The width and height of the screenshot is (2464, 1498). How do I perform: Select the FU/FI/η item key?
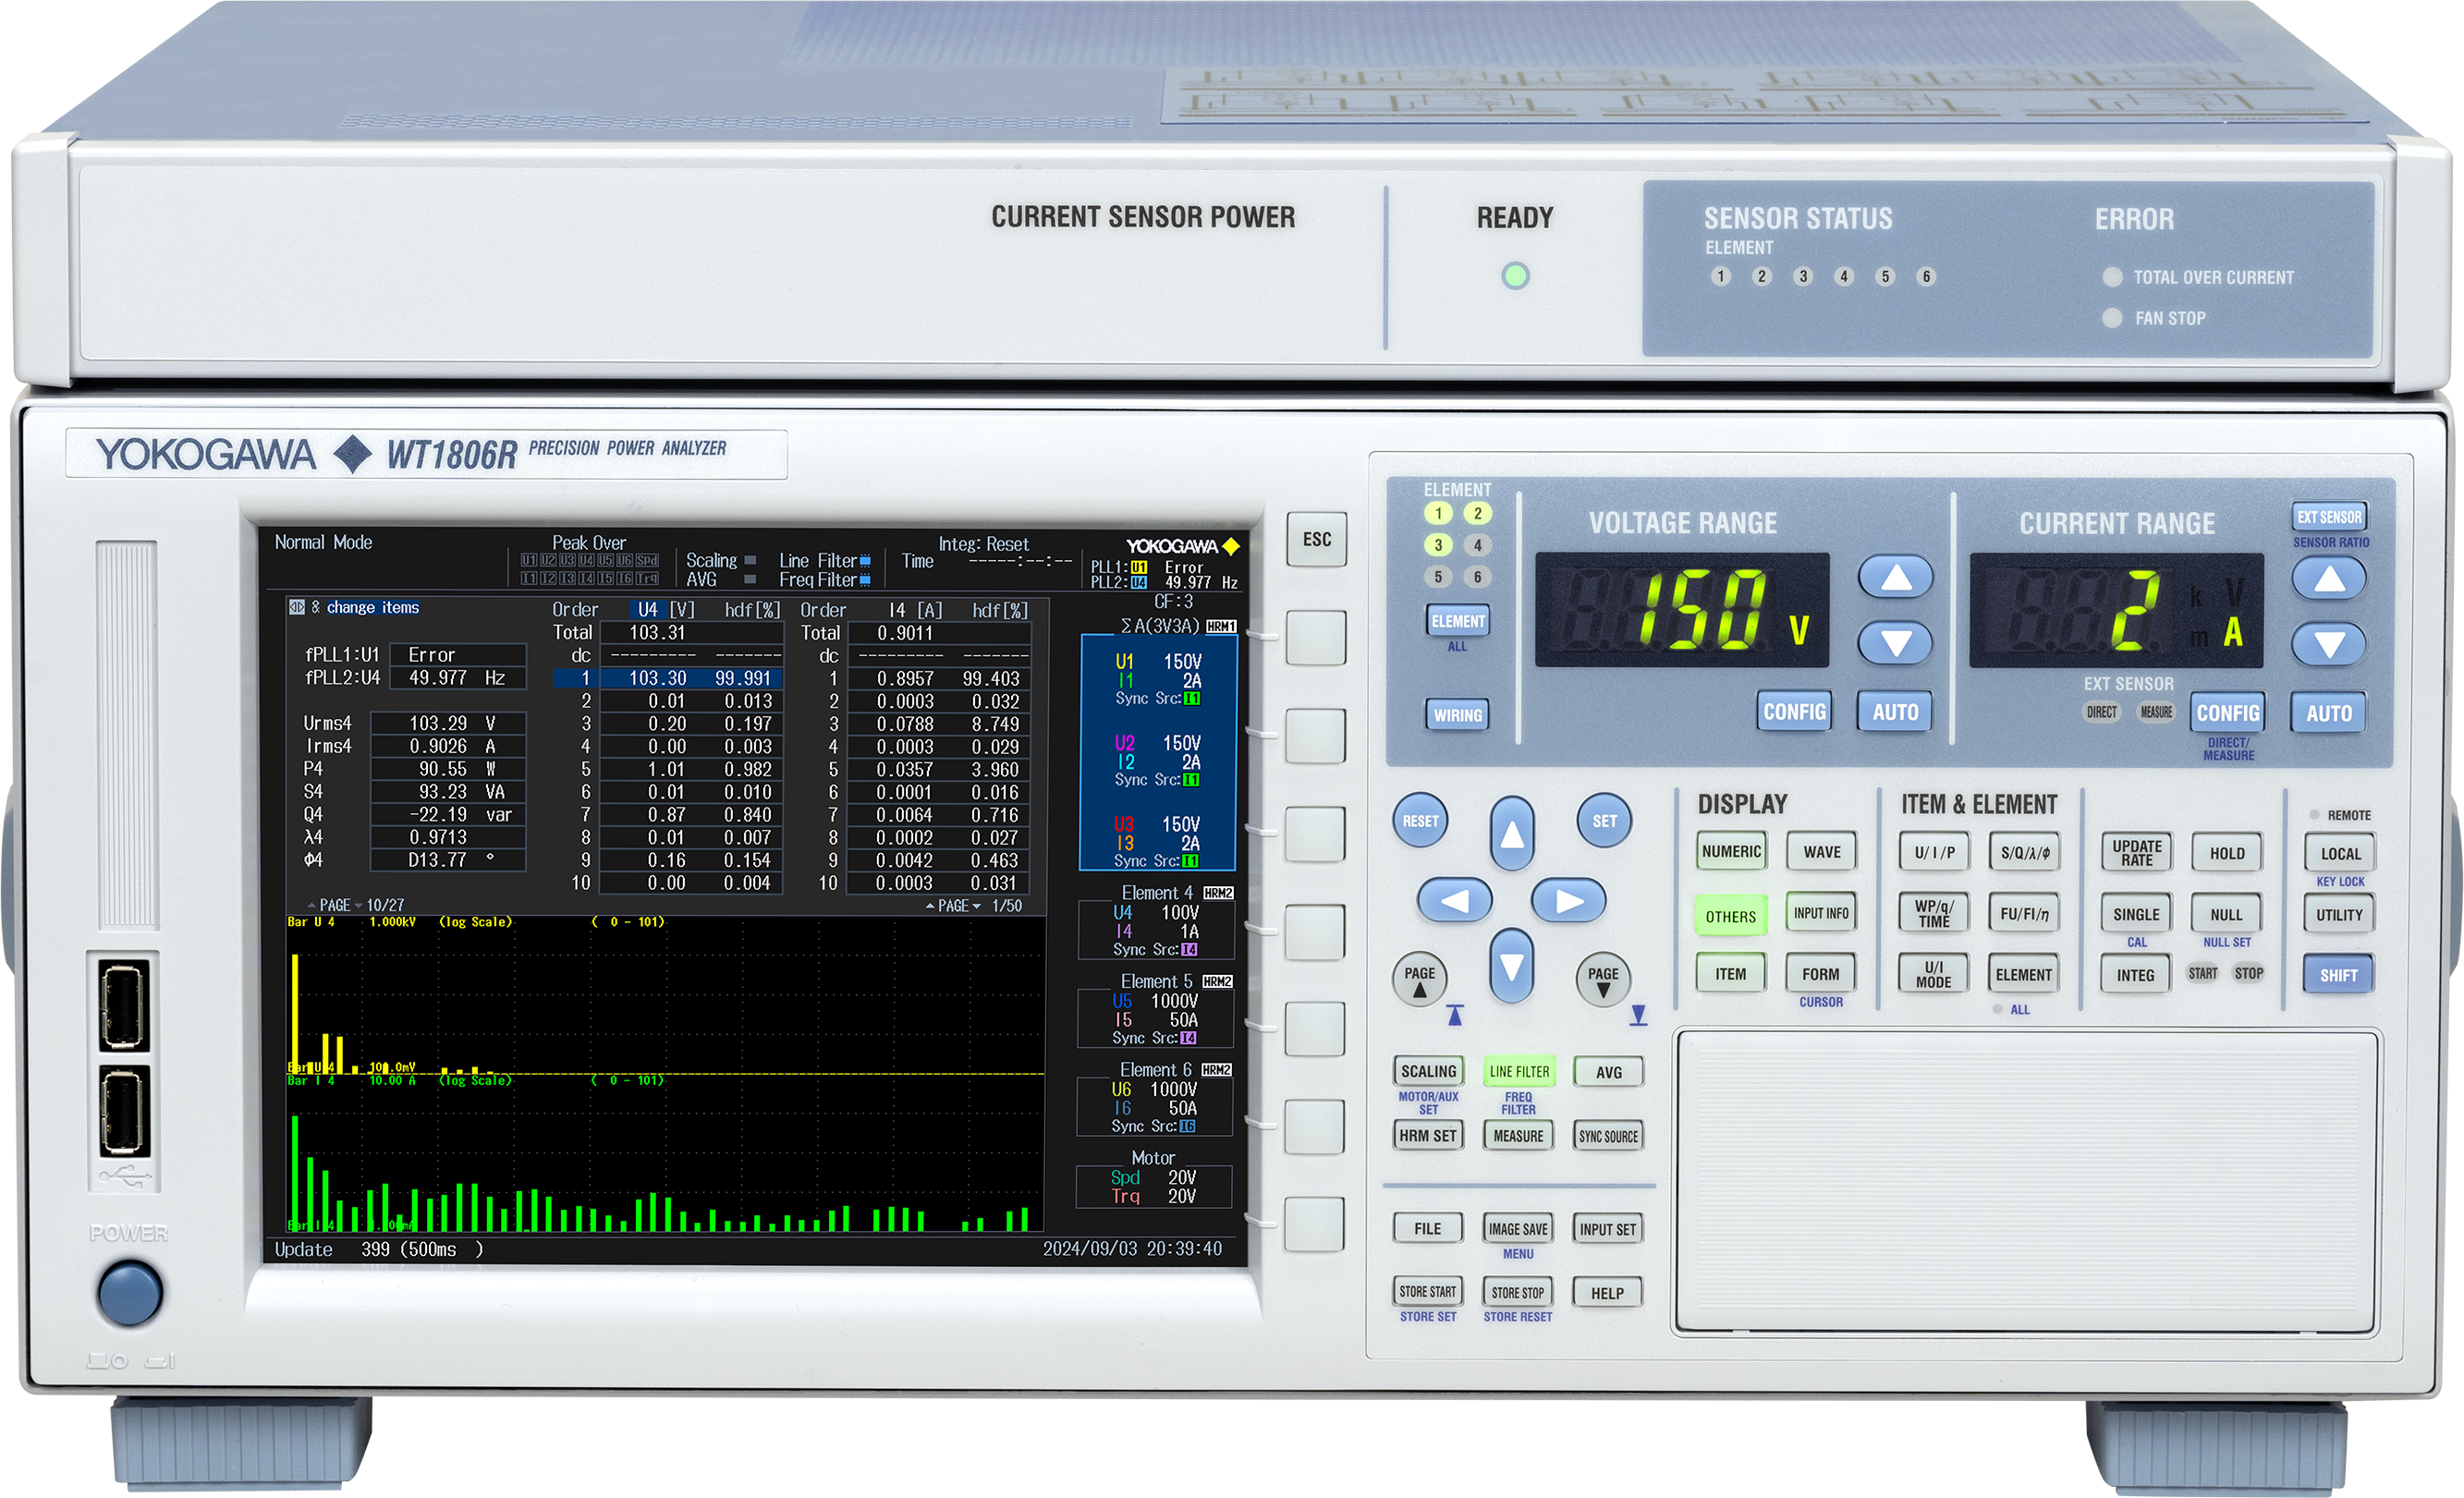(2025, 914)
